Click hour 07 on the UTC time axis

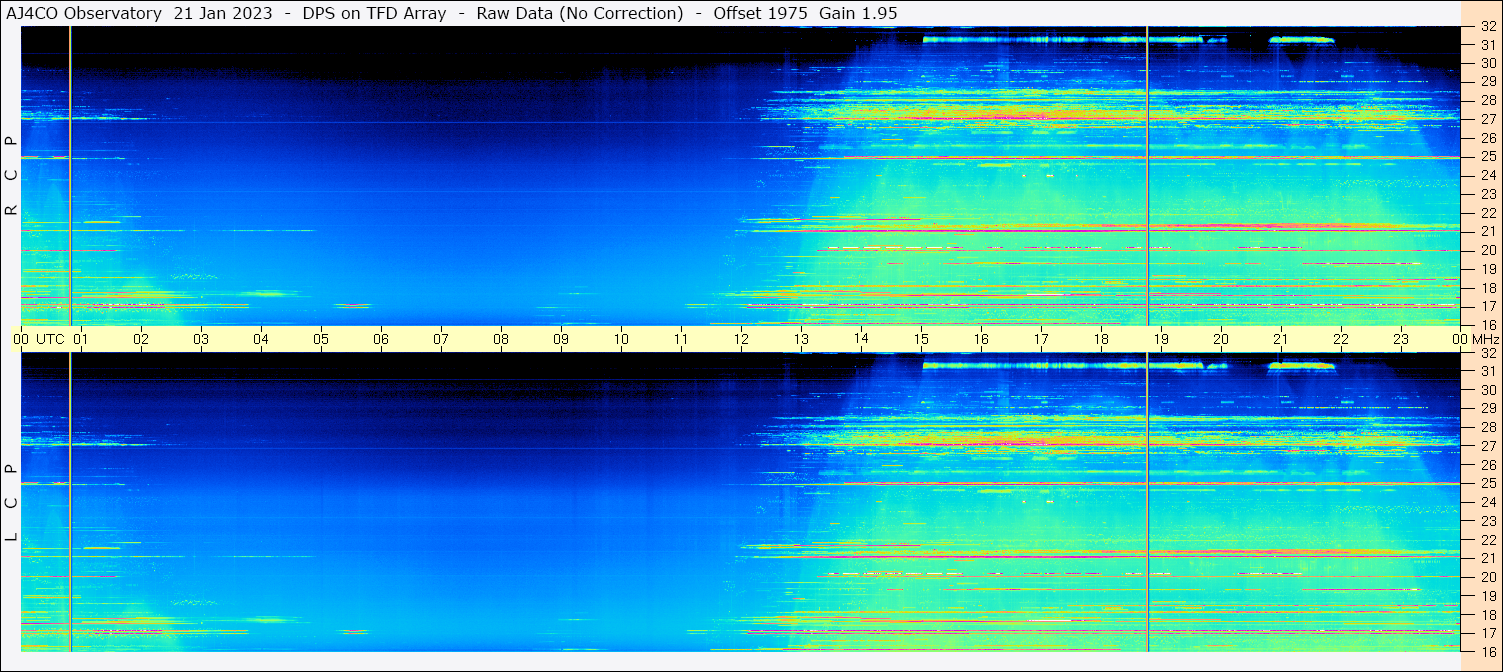[441, 339]
